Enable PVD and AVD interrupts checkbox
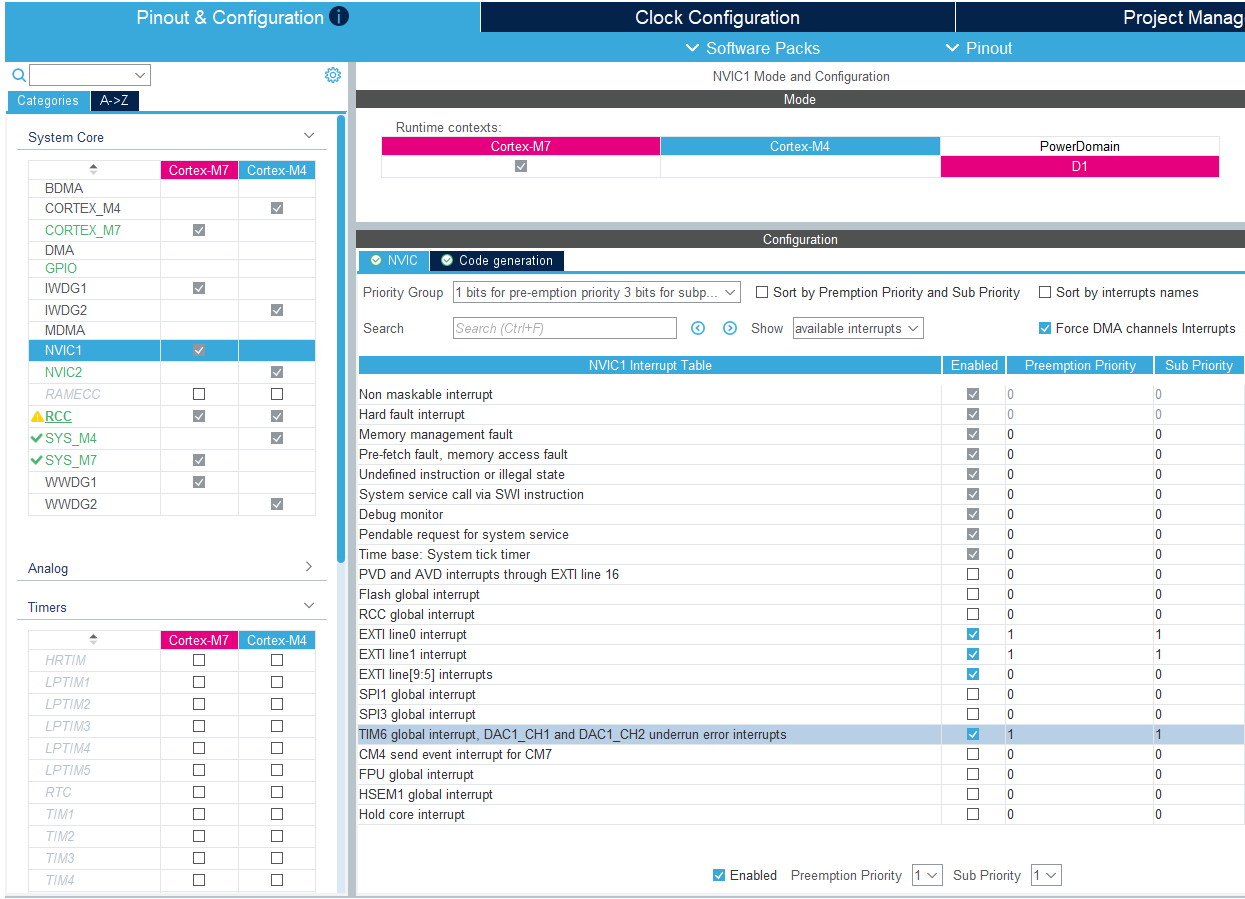This screenshot has width=1245, height=899. pos(973,574)
